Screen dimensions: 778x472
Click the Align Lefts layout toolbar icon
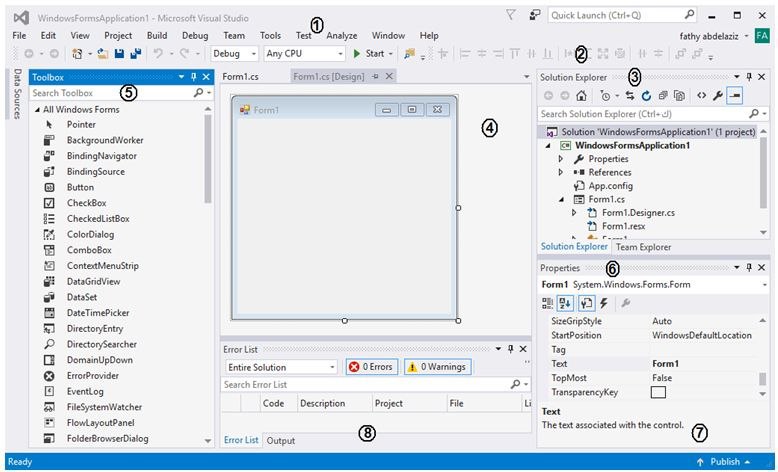465,54
